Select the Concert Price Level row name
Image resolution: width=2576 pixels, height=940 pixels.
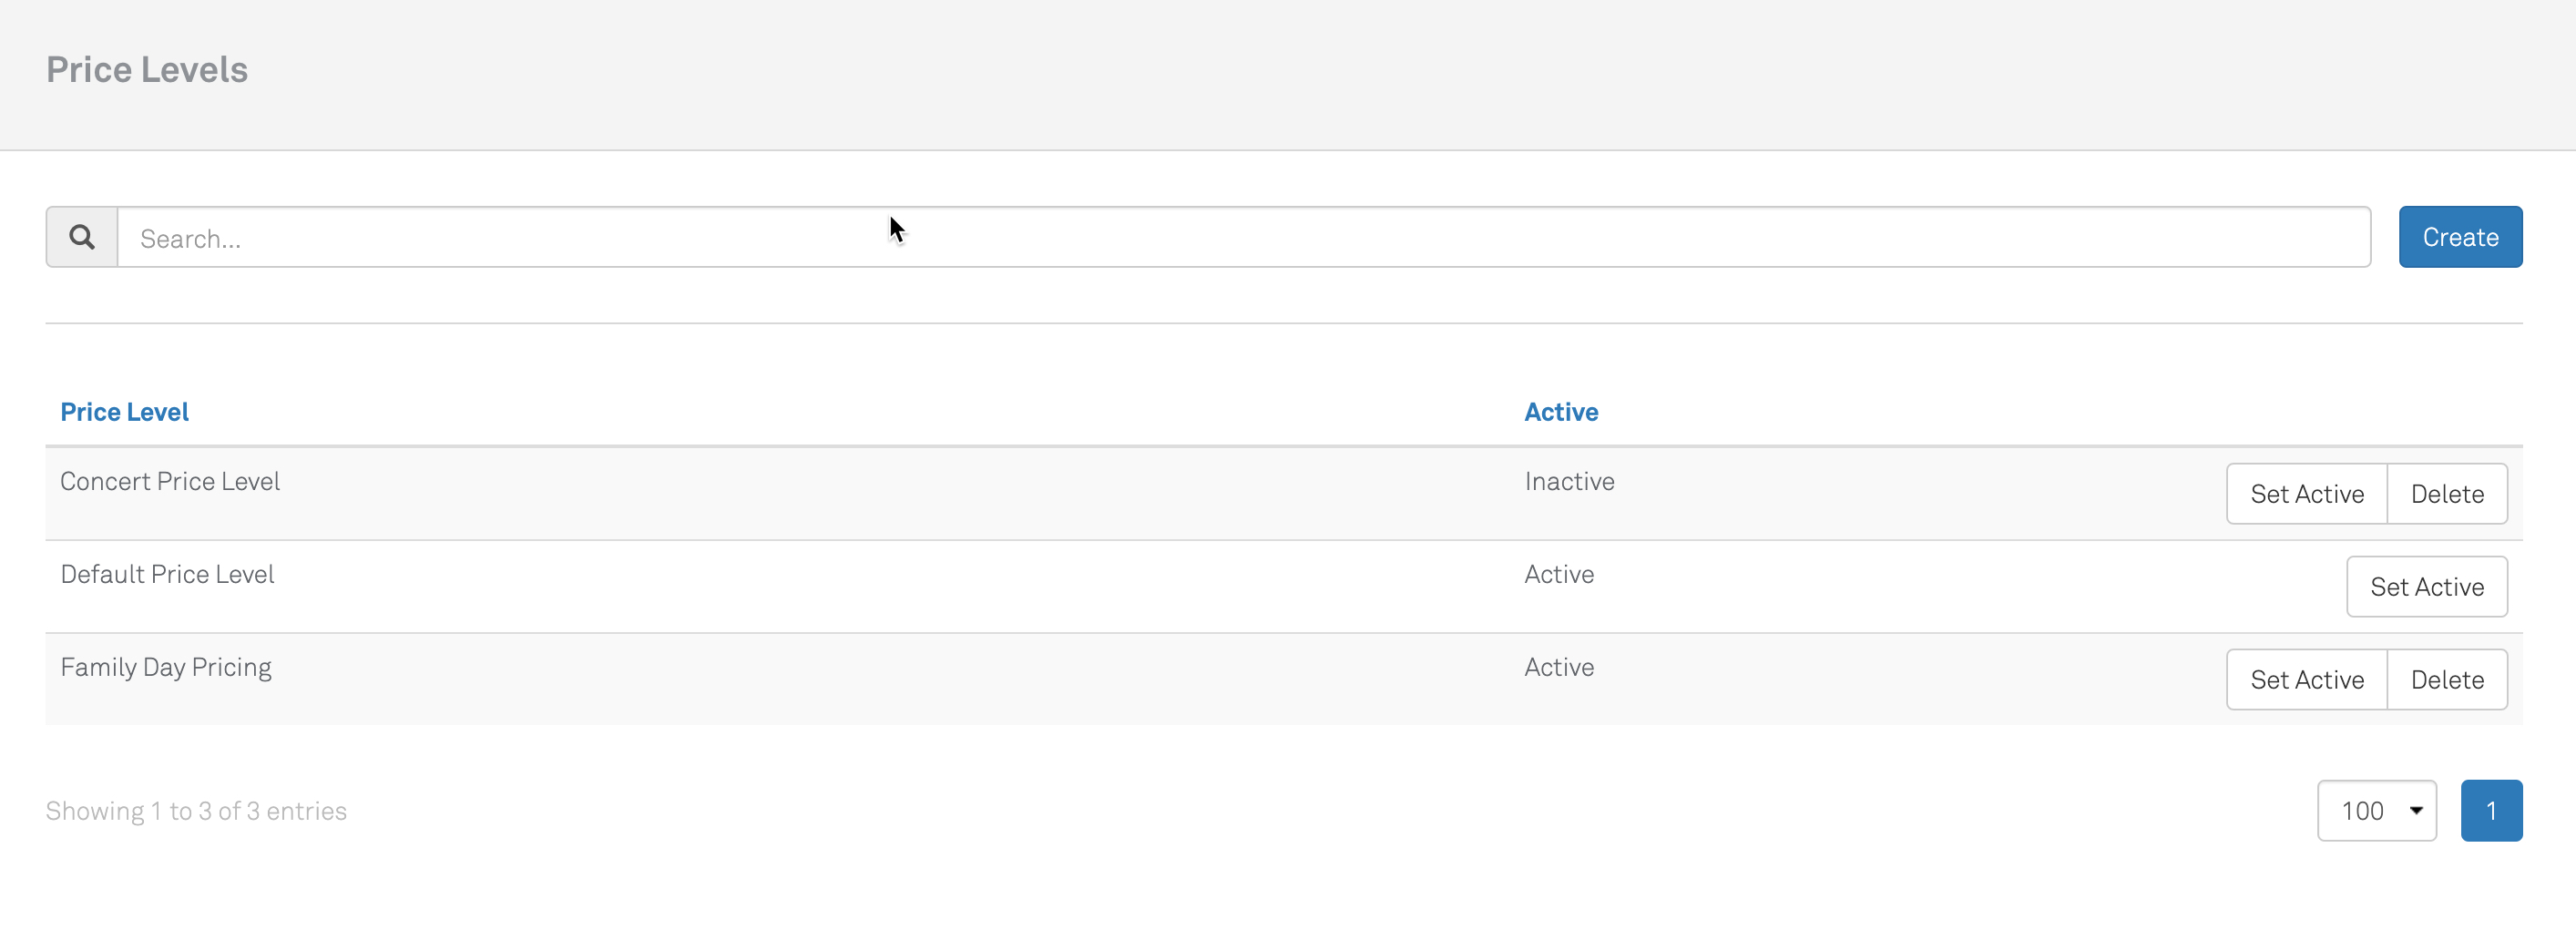click(x=170, y=482)
